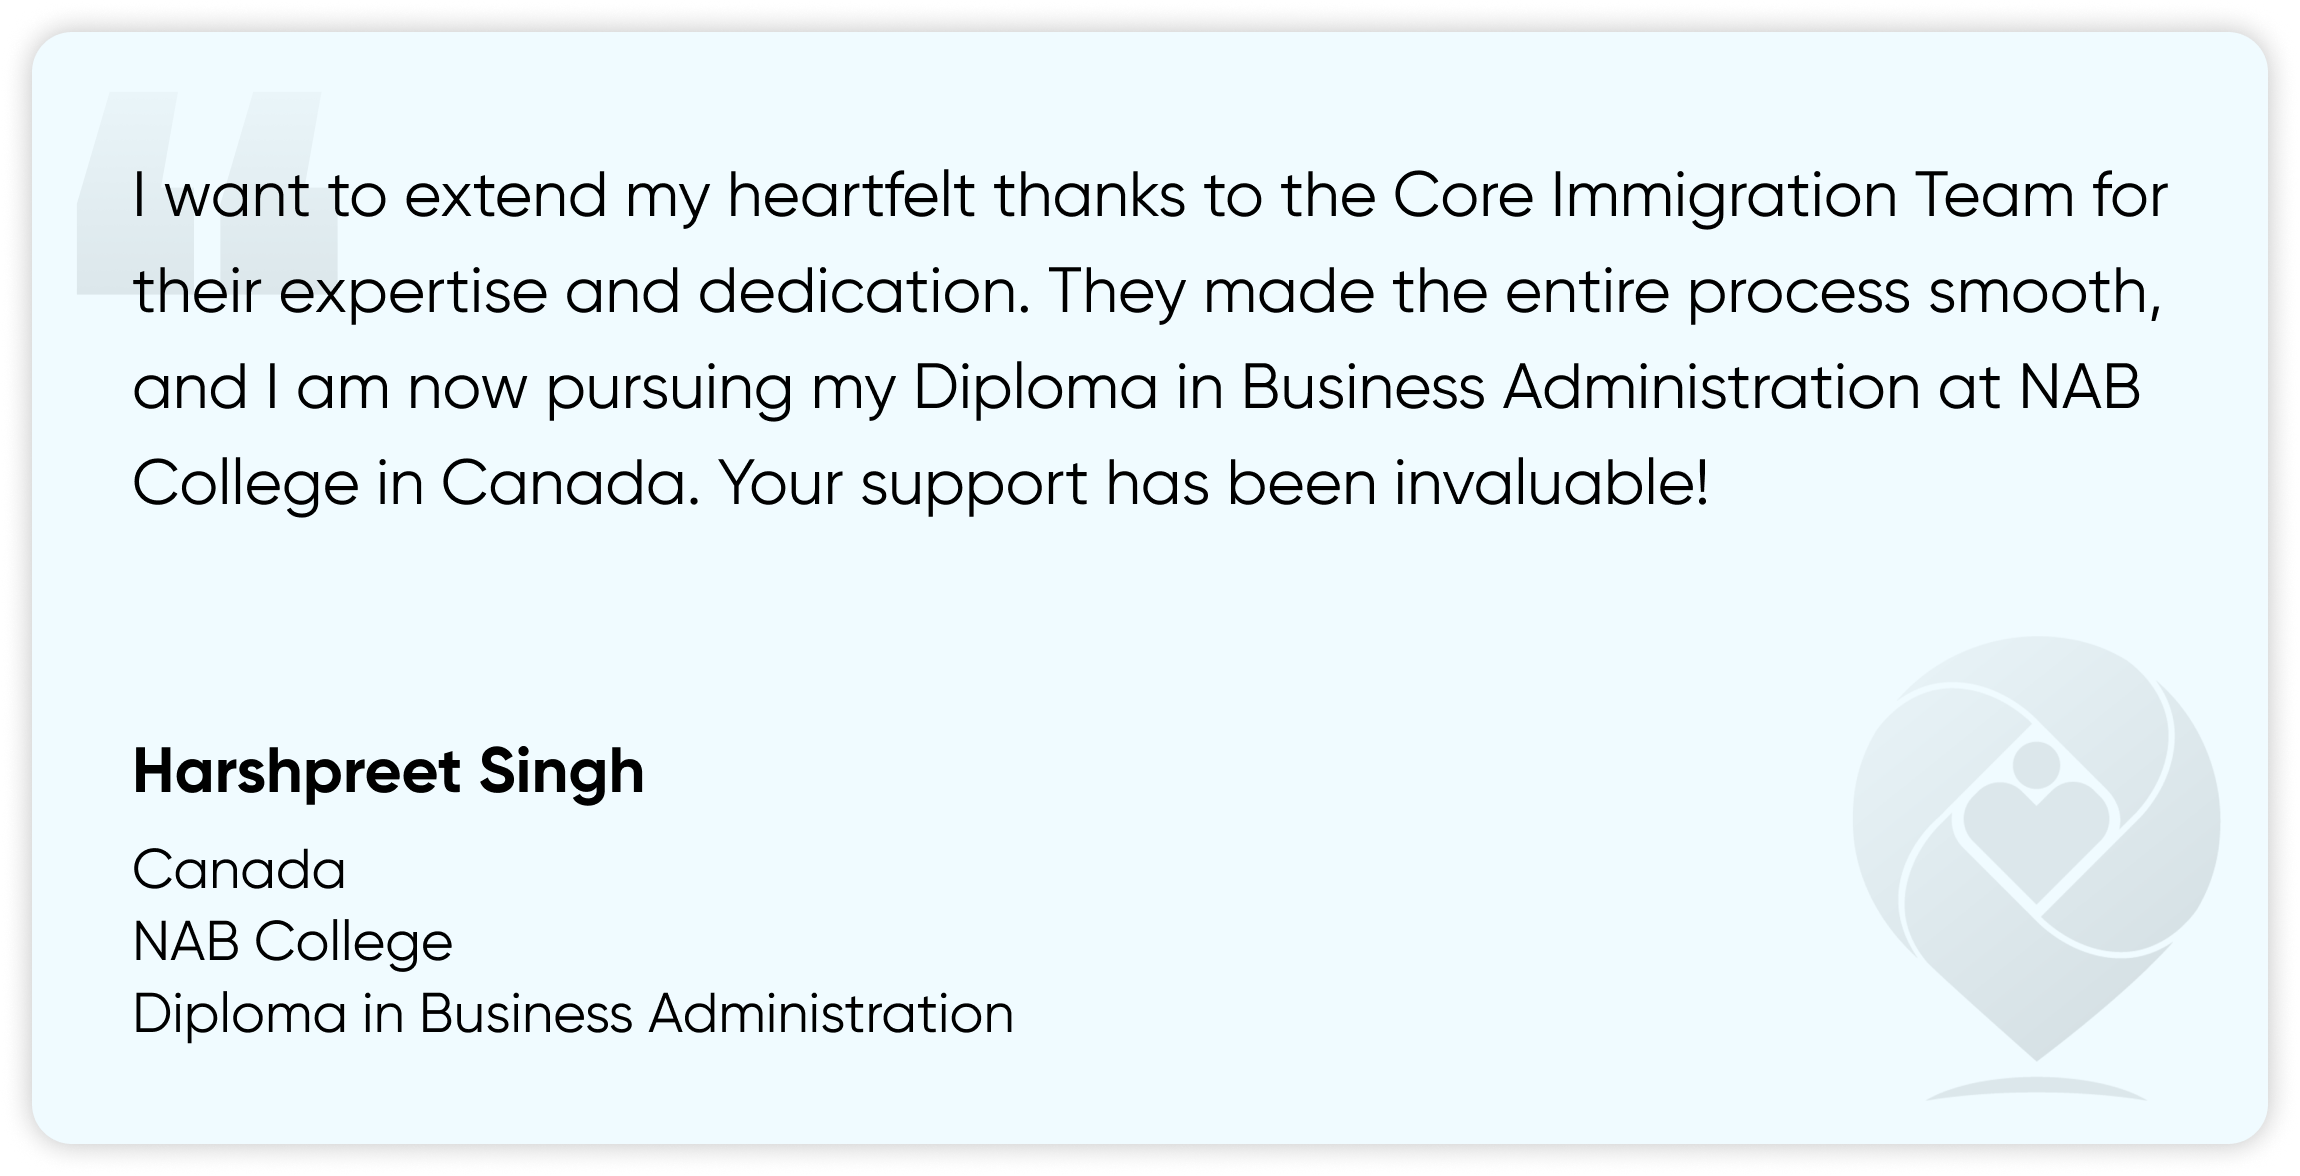Click the word pursuing in the testimonial
This screenshot has width=2300, height=1176.
tap(669, 389)
